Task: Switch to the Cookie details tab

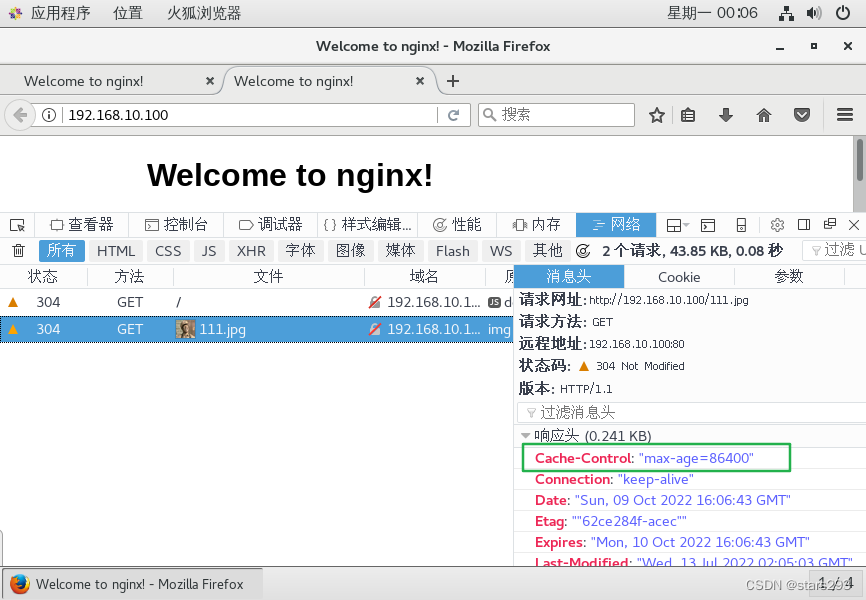Action: [x=679, y=276]
